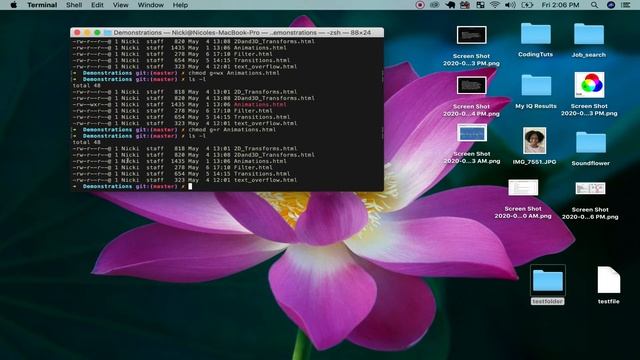Click the IMG_7551.JPG filename label
Viewport: 640px width, 360px height.
pyautogui.click(x=534, y=162)
